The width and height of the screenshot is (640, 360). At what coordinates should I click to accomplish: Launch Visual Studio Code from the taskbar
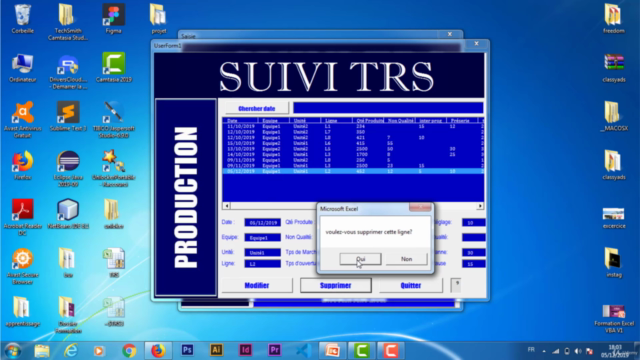click(x=304, y=351)
